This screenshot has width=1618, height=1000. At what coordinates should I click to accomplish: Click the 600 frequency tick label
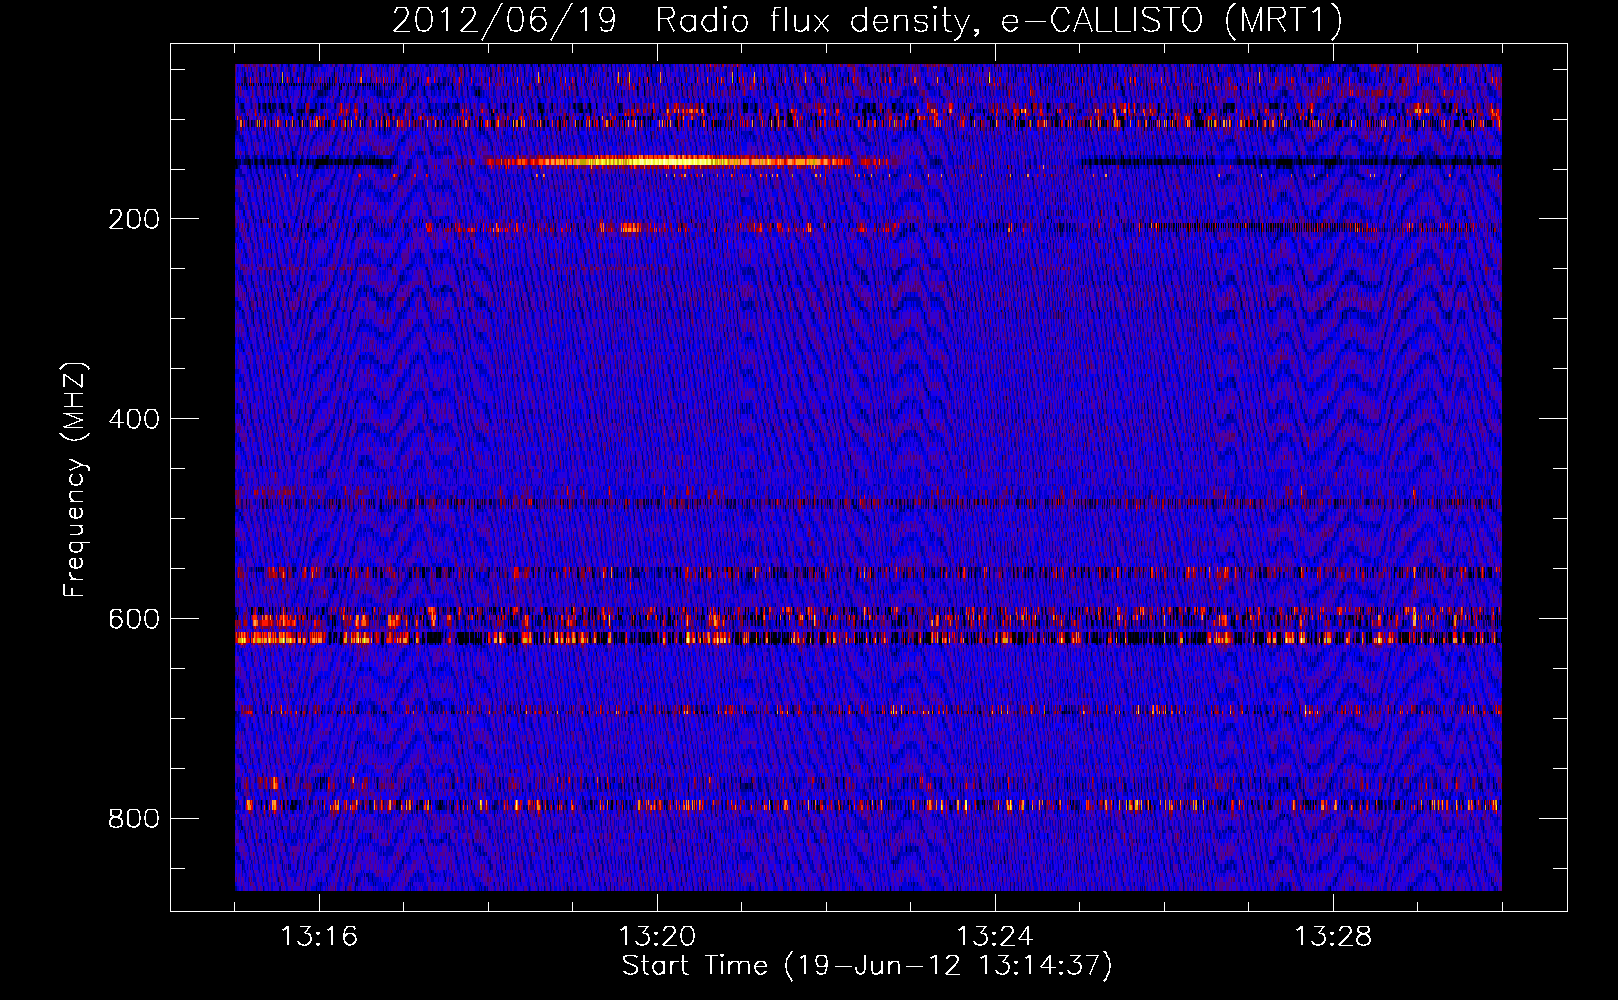pyautogui.click(x=134, y=619)
